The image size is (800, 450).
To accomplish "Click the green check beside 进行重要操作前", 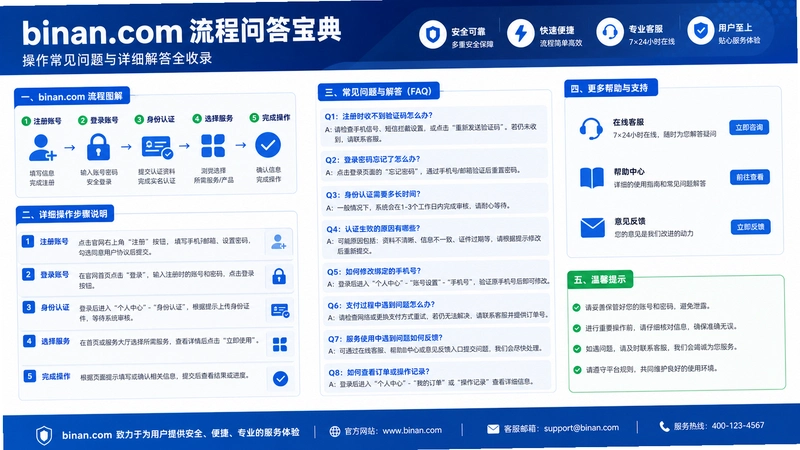I will pos(577,328).
